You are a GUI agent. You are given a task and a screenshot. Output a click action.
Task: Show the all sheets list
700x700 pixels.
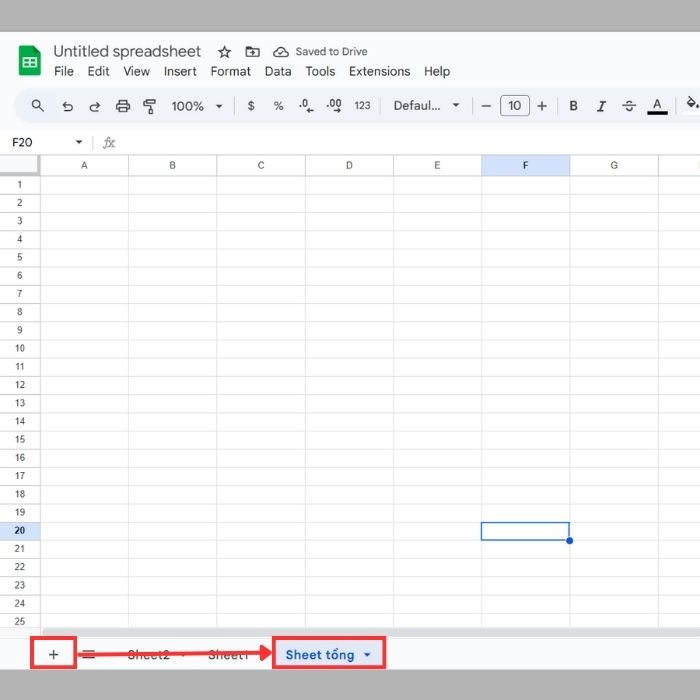(x=88, y=655)
